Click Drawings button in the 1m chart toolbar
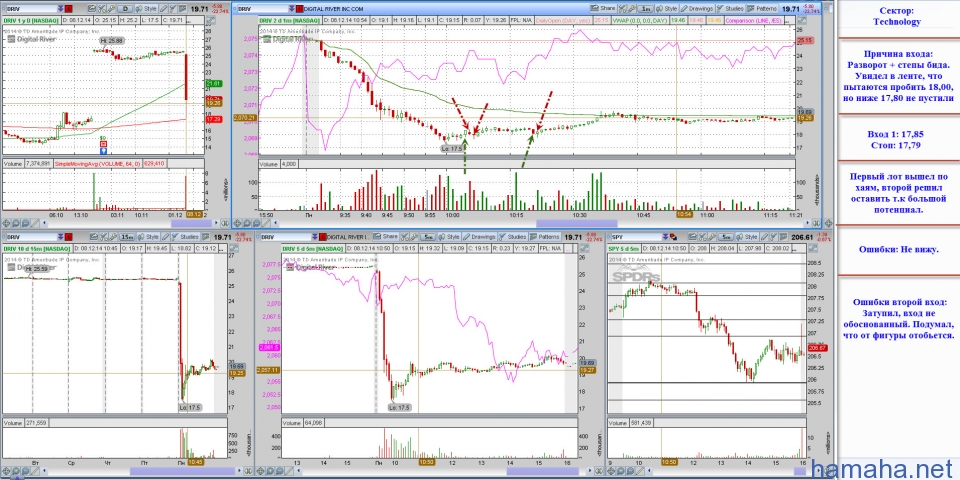 click(697, 9)
